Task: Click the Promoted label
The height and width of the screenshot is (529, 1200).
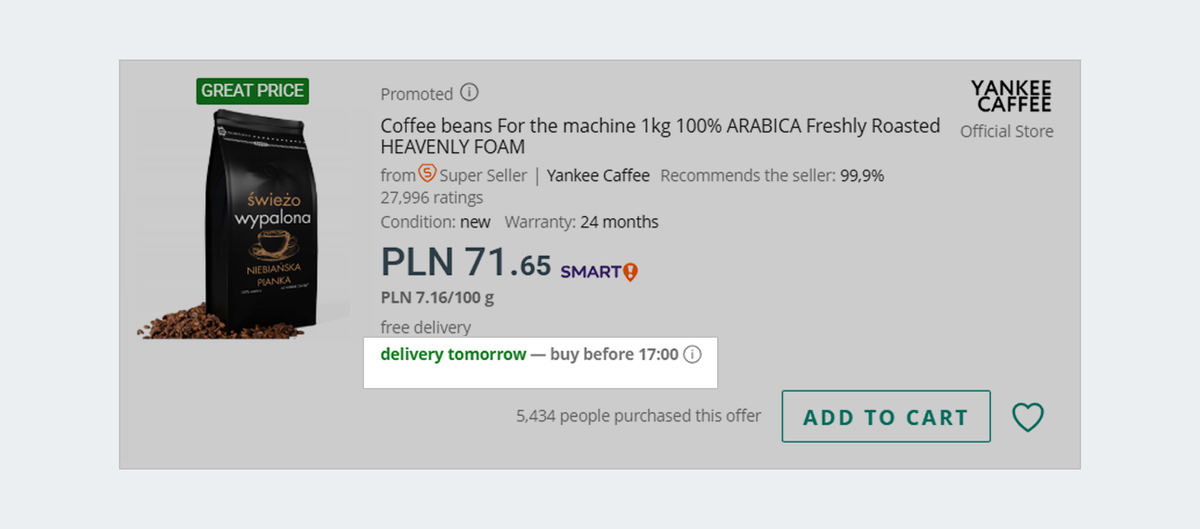Action: pyautogui.click(x=417, y=94)
